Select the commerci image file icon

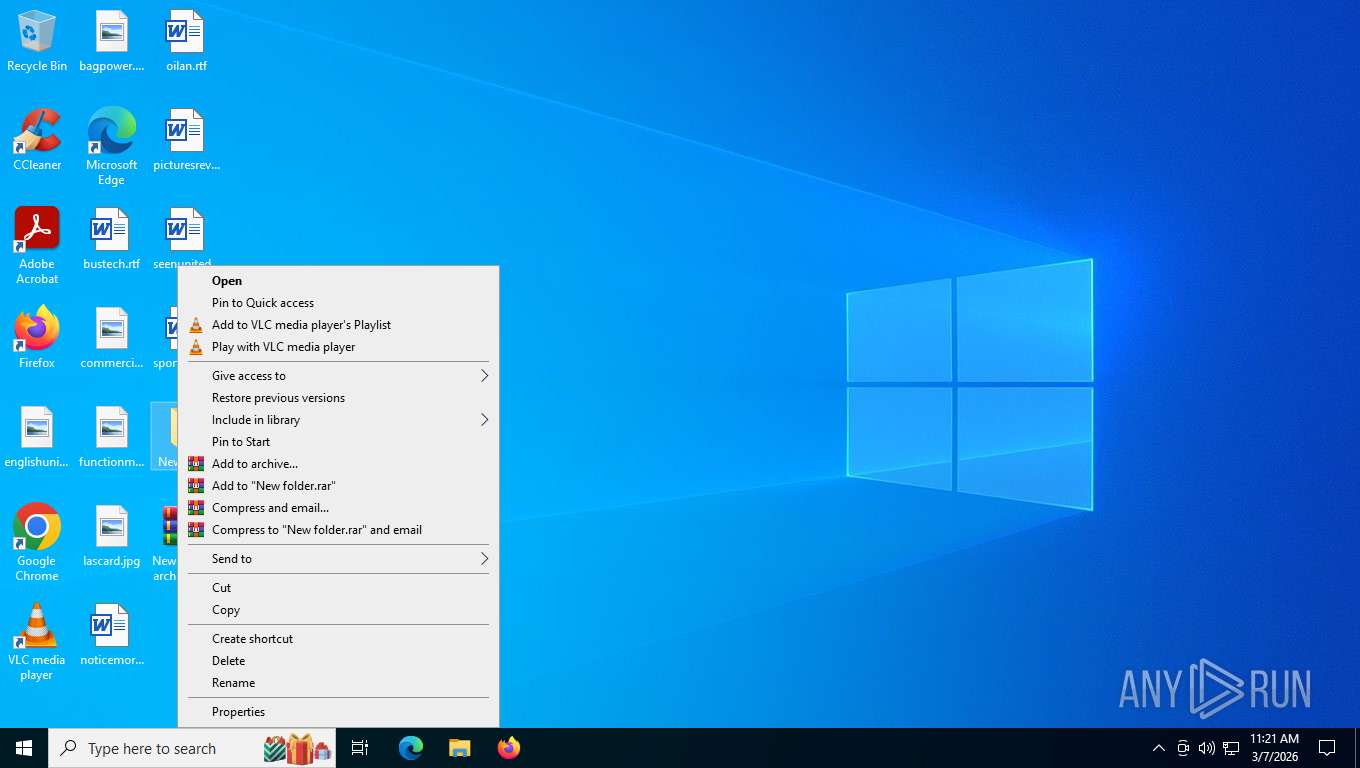tap(111, 338)
